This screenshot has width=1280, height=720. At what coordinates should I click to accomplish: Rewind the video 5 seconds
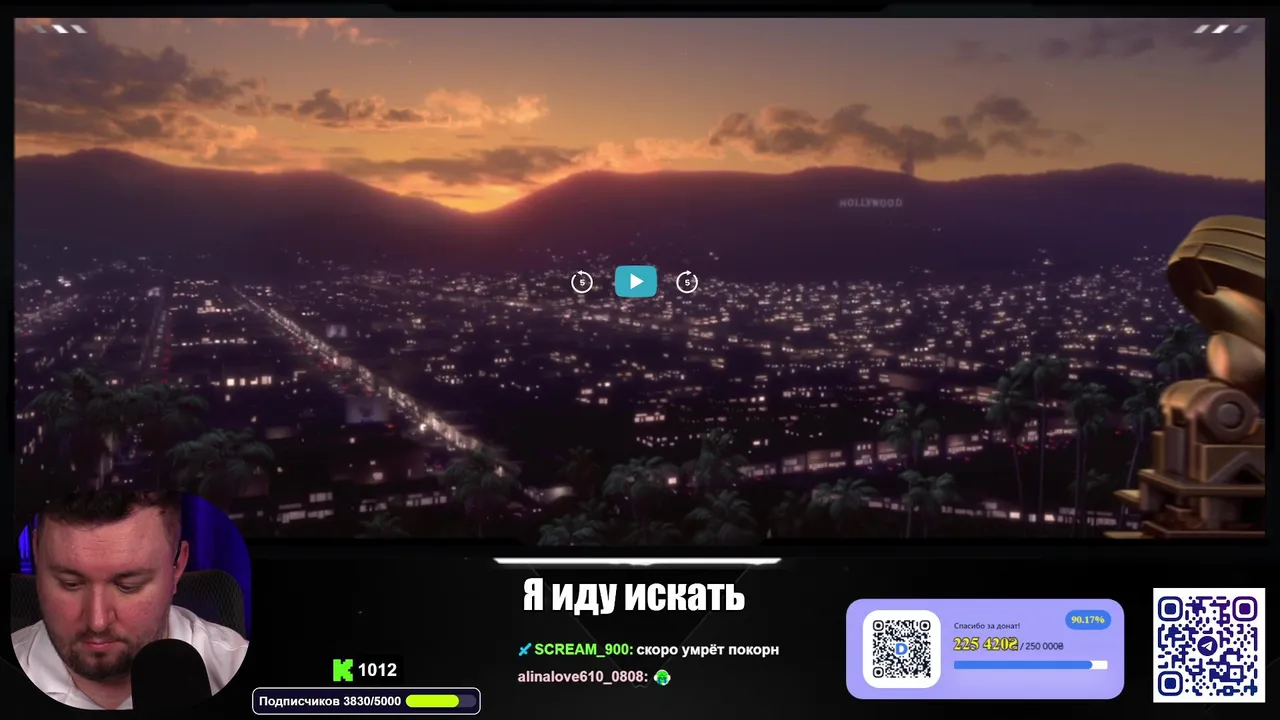(582, 283)
